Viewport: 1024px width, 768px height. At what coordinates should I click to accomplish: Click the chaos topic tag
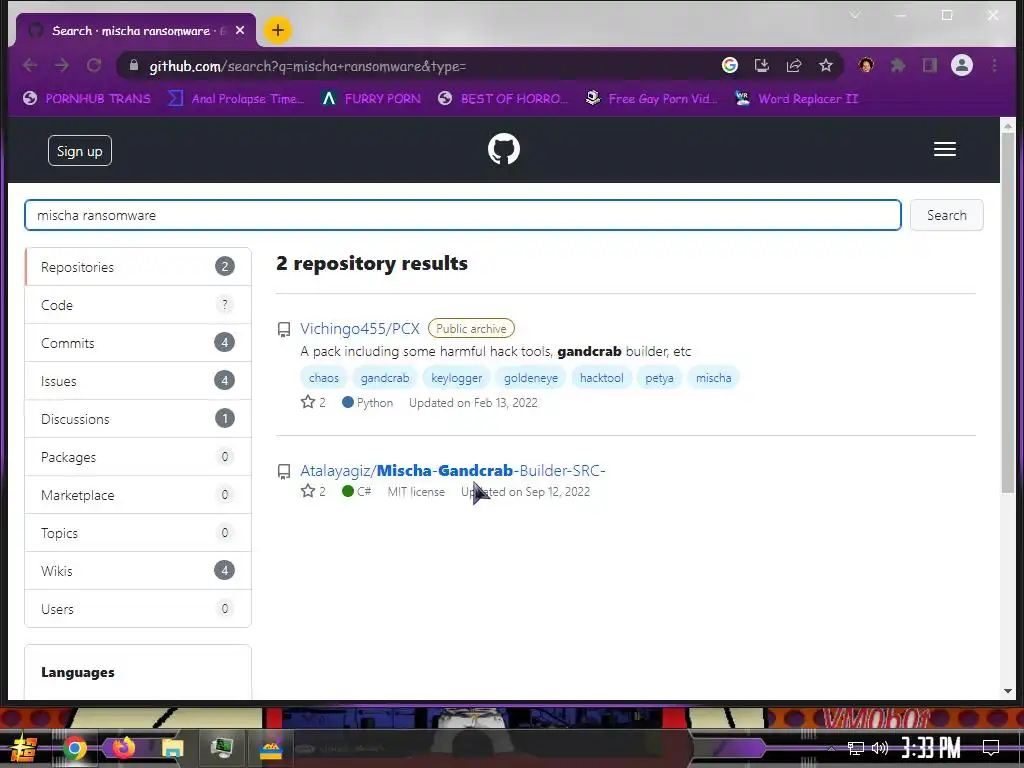[x=323, y=377]
